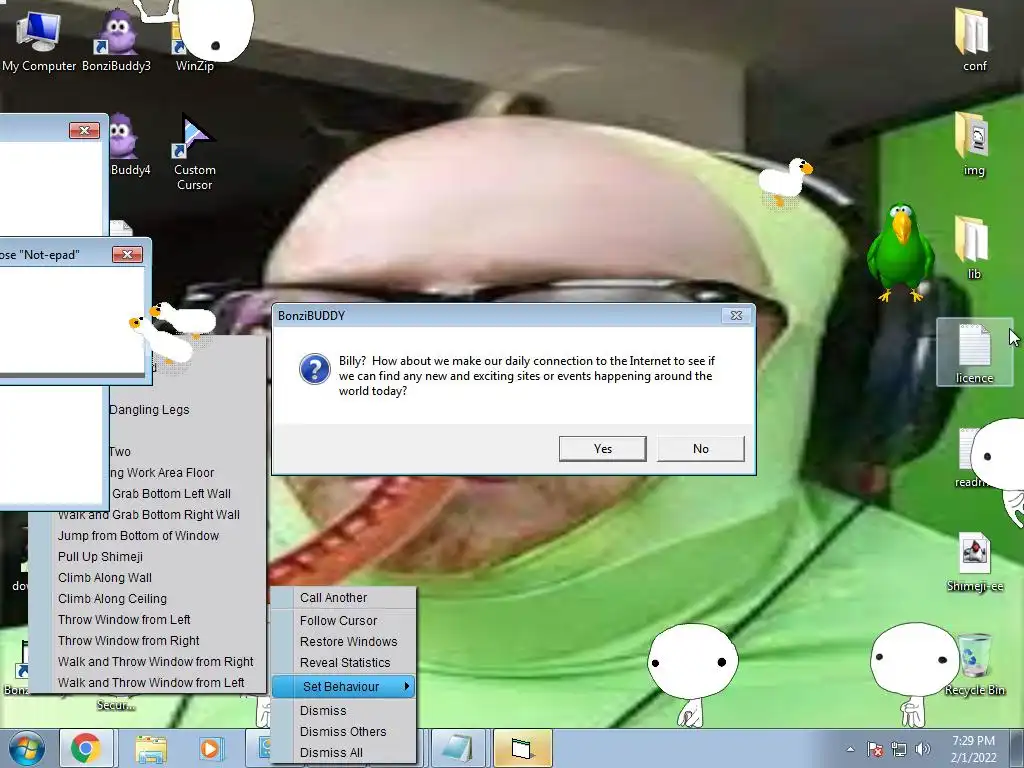The image size is (1024, 768).
Task: Open the lib folder on desktop
Action: coord(974,248)
